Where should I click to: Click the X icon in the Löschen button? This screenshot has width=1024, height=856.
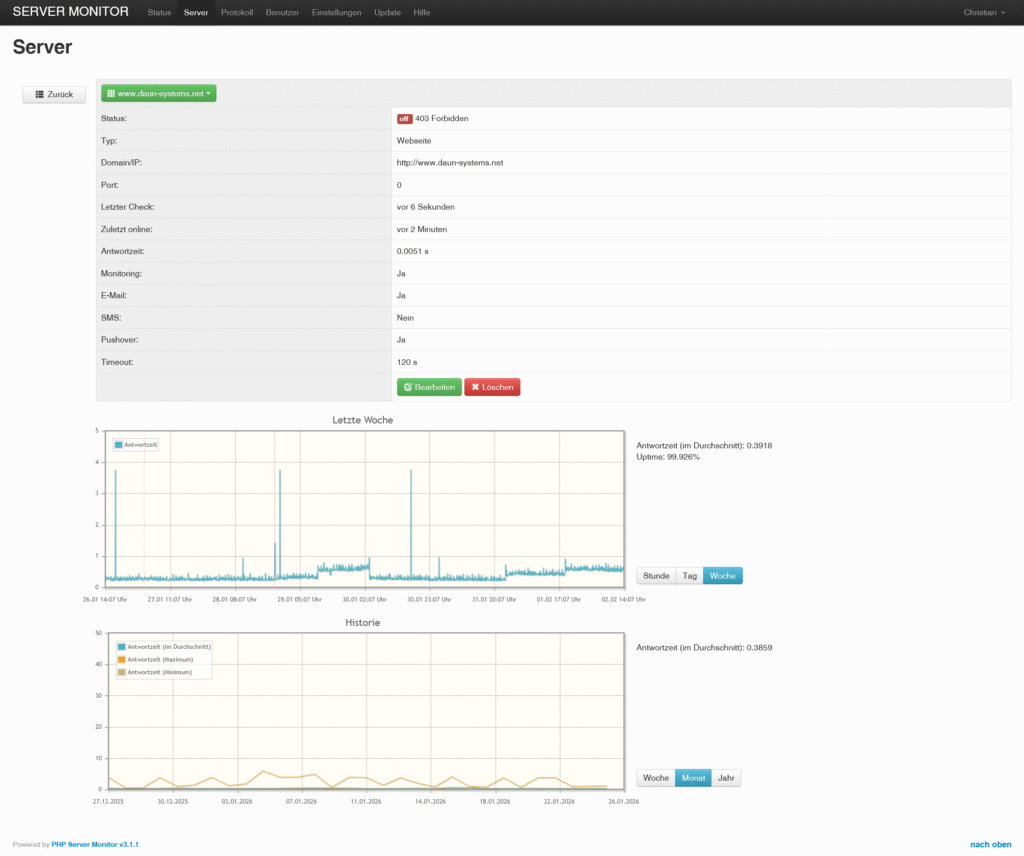click(476, 387)
